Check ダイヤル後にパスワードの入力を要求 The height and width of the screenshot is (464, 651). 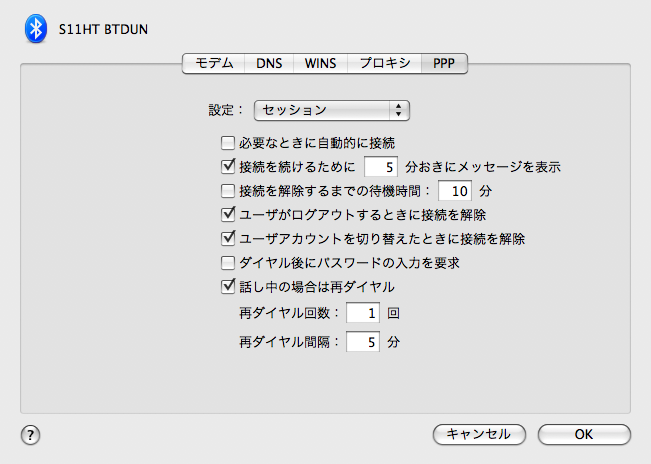click(227, 263)
